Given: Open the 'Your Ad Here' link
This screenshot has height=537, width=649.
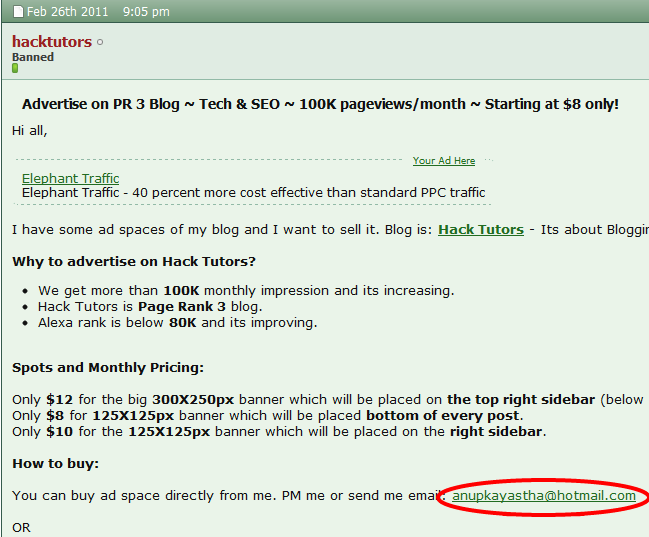Looking at the screenshot, I should pyautogui.click(x=444, y=161).
